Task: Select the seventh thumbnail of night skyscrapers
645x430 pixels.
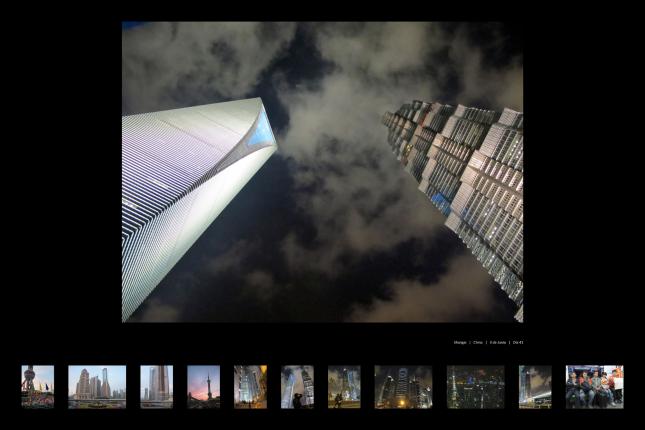Action: [344, 386]
